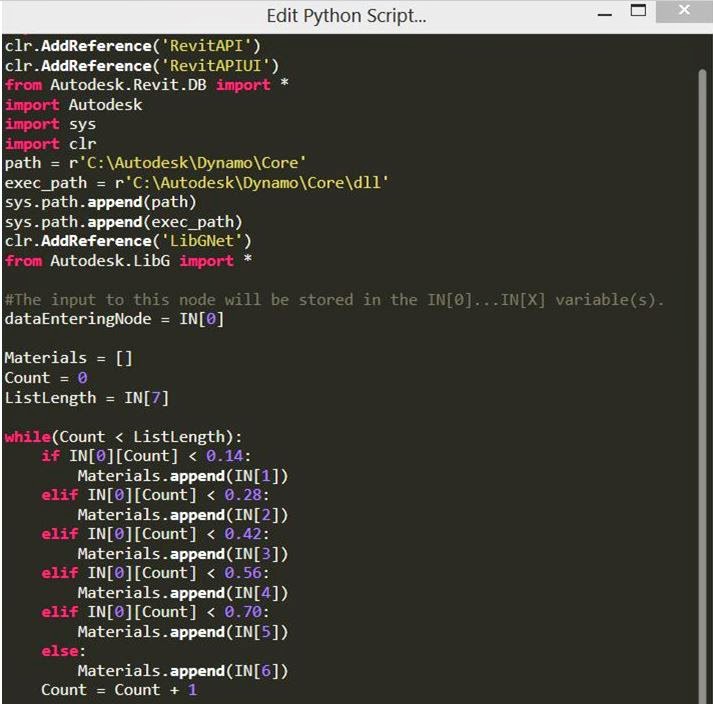Image resolution: width=713 pixels, height=704 pixels.
Task: Click the else: line
Action: click(63, 651)
